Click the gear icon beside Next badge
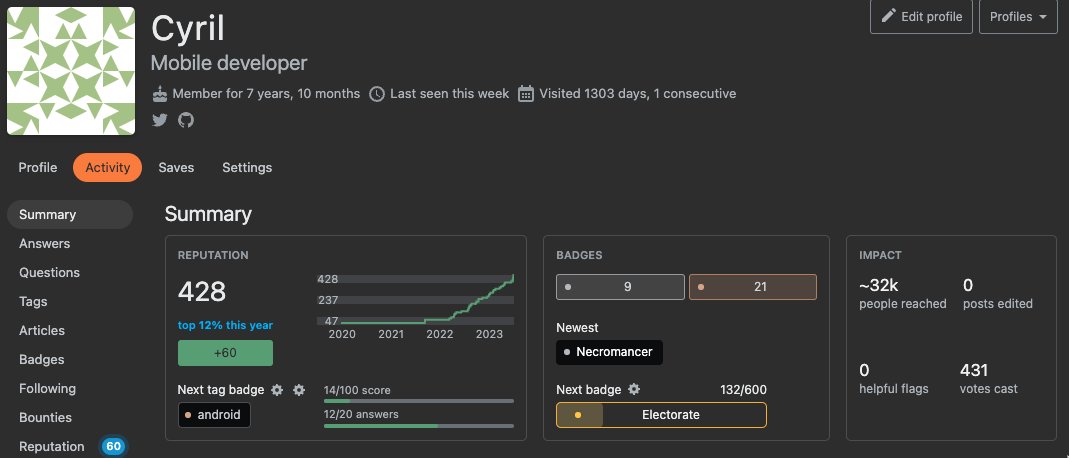The height and width of the screenshot is (458, 1069). click(634, 389)
